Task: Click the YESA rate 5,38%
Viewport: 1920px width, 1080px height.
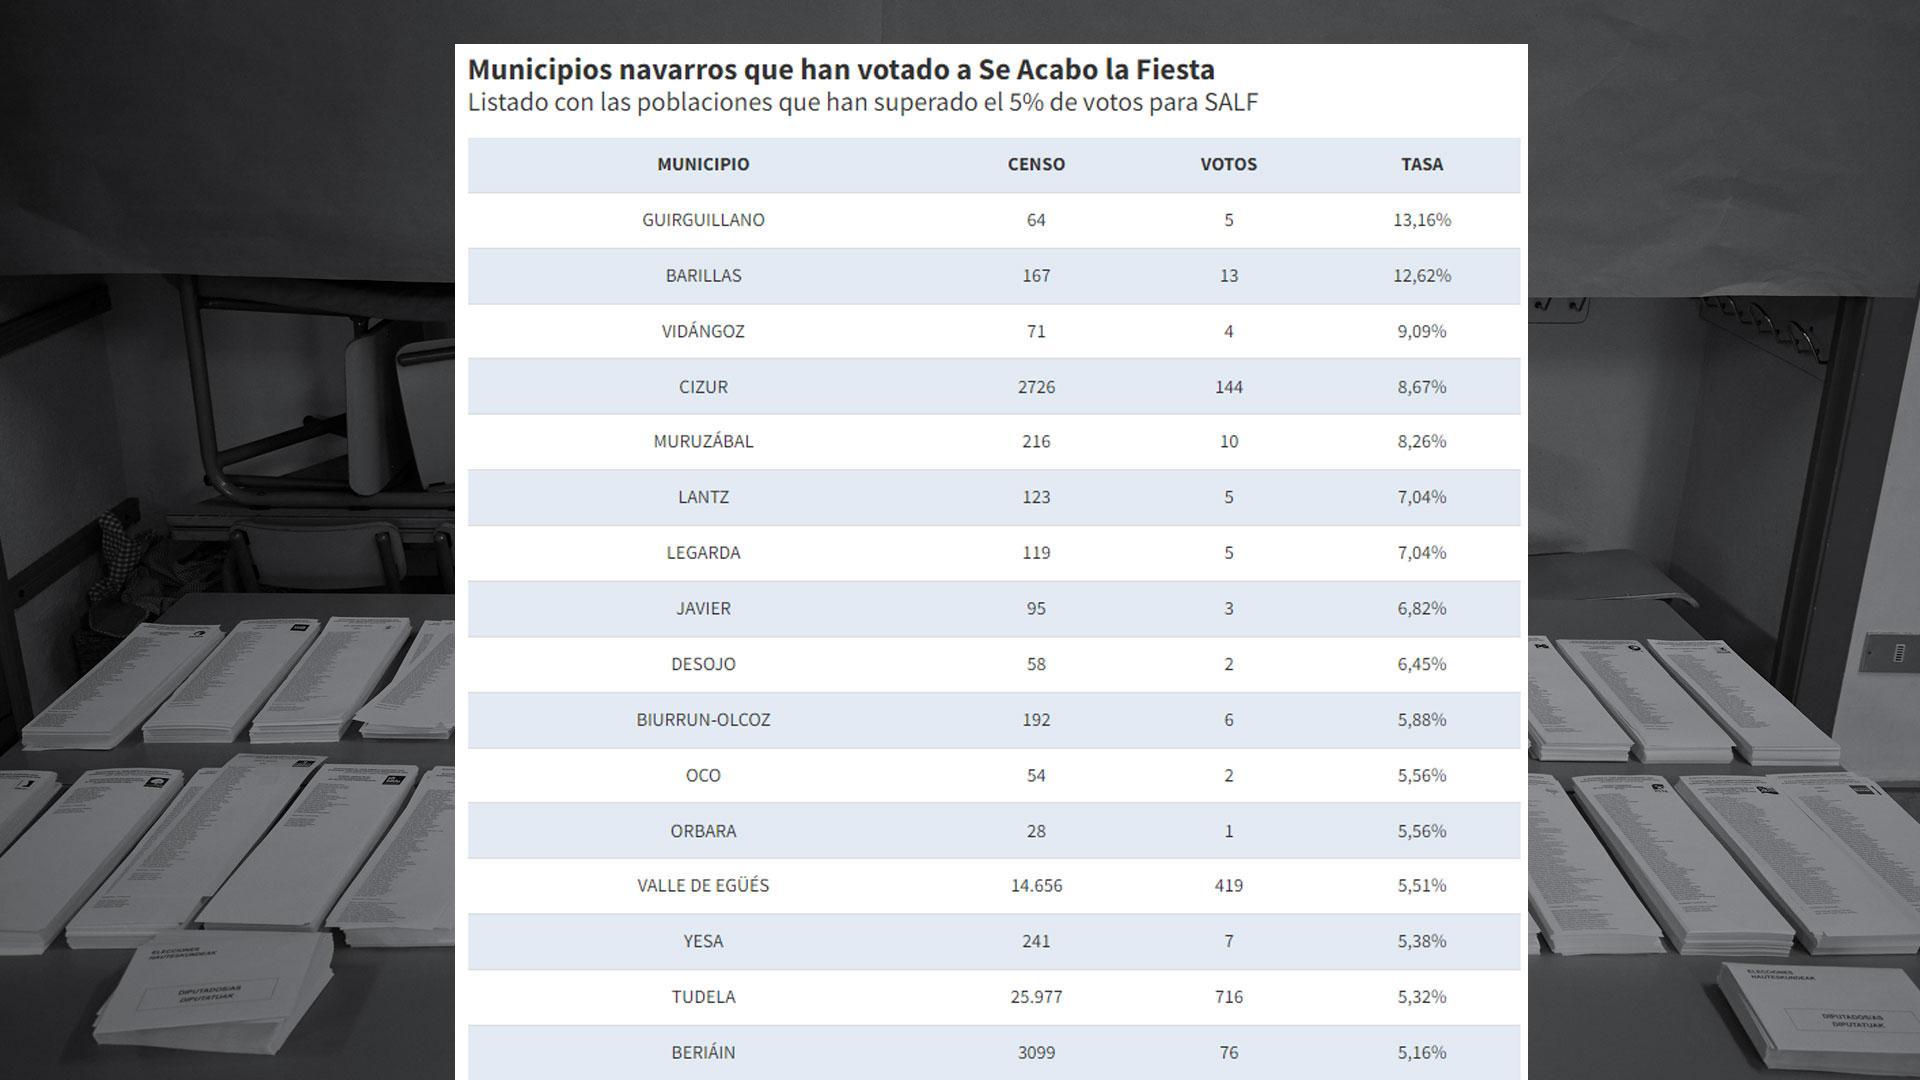Action: tap(1421, 941)
